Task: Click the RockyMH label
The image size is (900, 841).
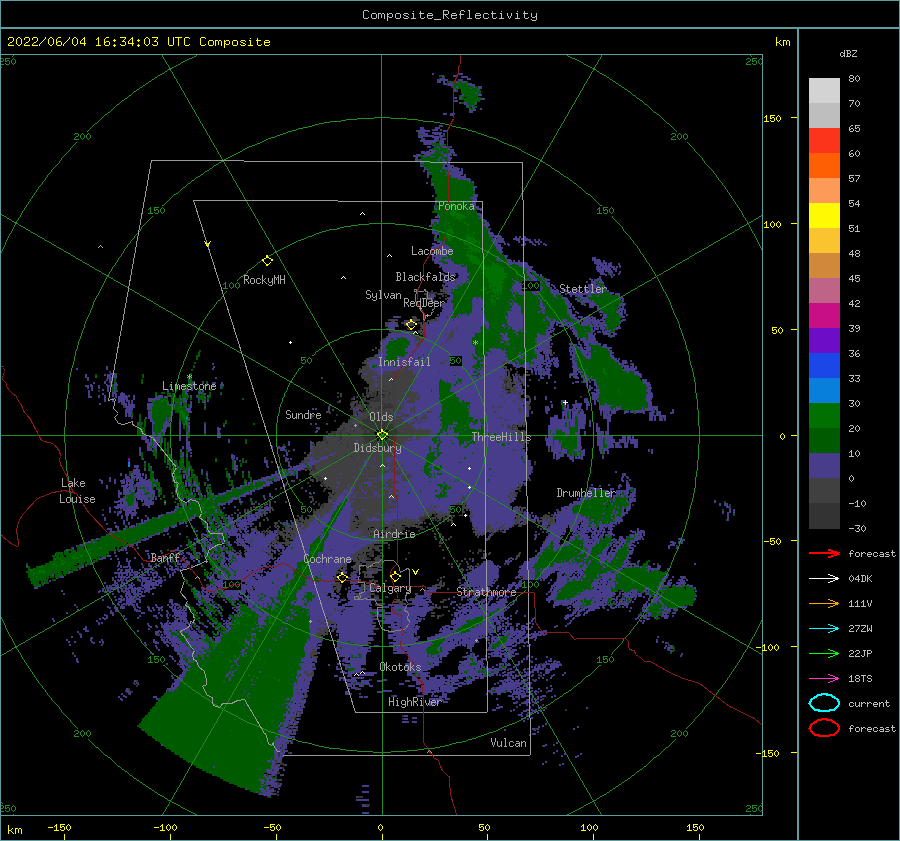Action: (264, 280)
